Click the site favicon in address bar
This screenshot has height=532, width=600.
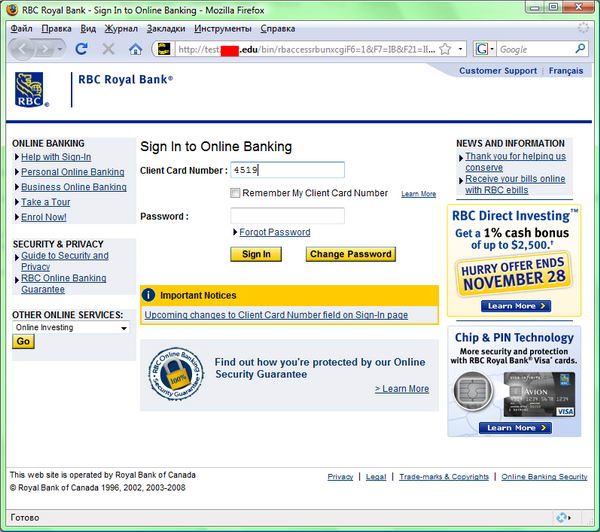coord(164,49)
